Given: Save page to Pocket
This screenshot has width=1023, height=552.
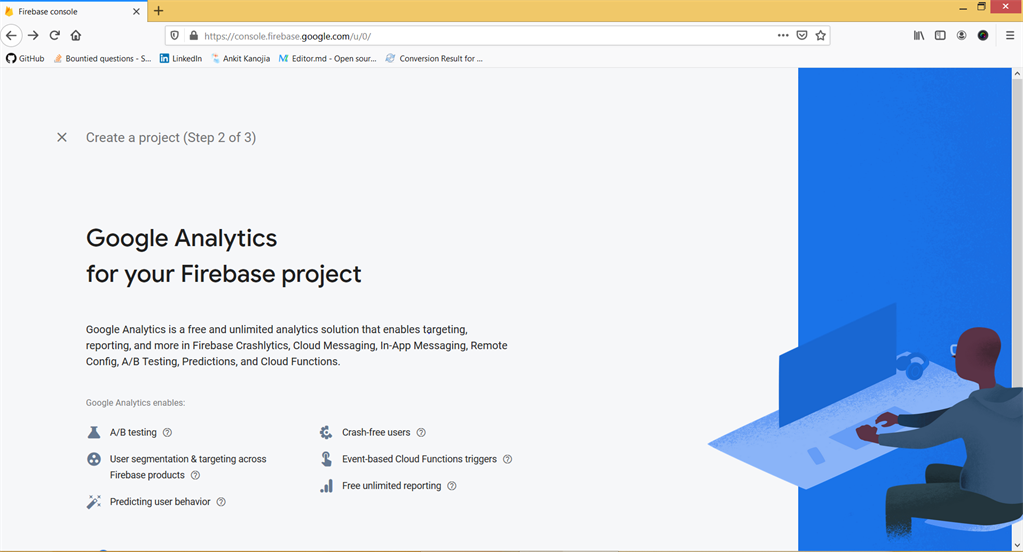Looking at the screenshot, I should tap(802, 36).
